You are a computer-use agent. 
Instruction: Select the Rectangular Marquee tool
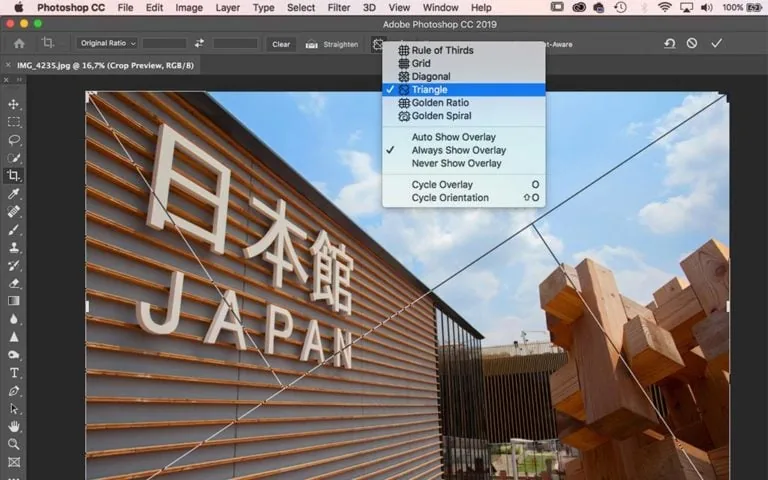pyautogui.click(x=14, y=122)
